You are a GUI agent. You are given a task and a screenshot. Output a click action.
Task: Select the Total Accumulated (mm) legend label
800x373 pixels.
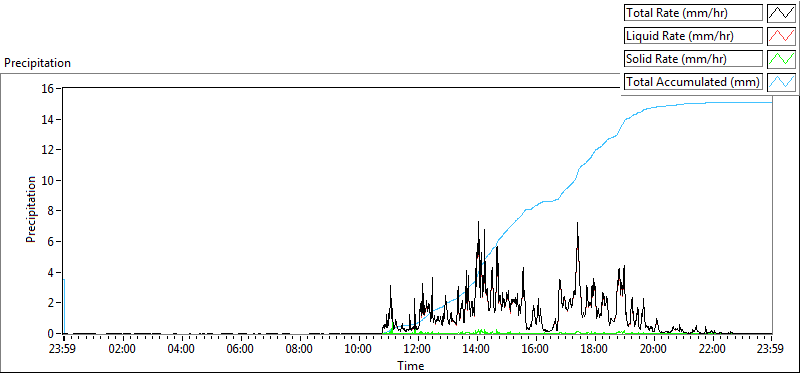click(x=693, y=82)
